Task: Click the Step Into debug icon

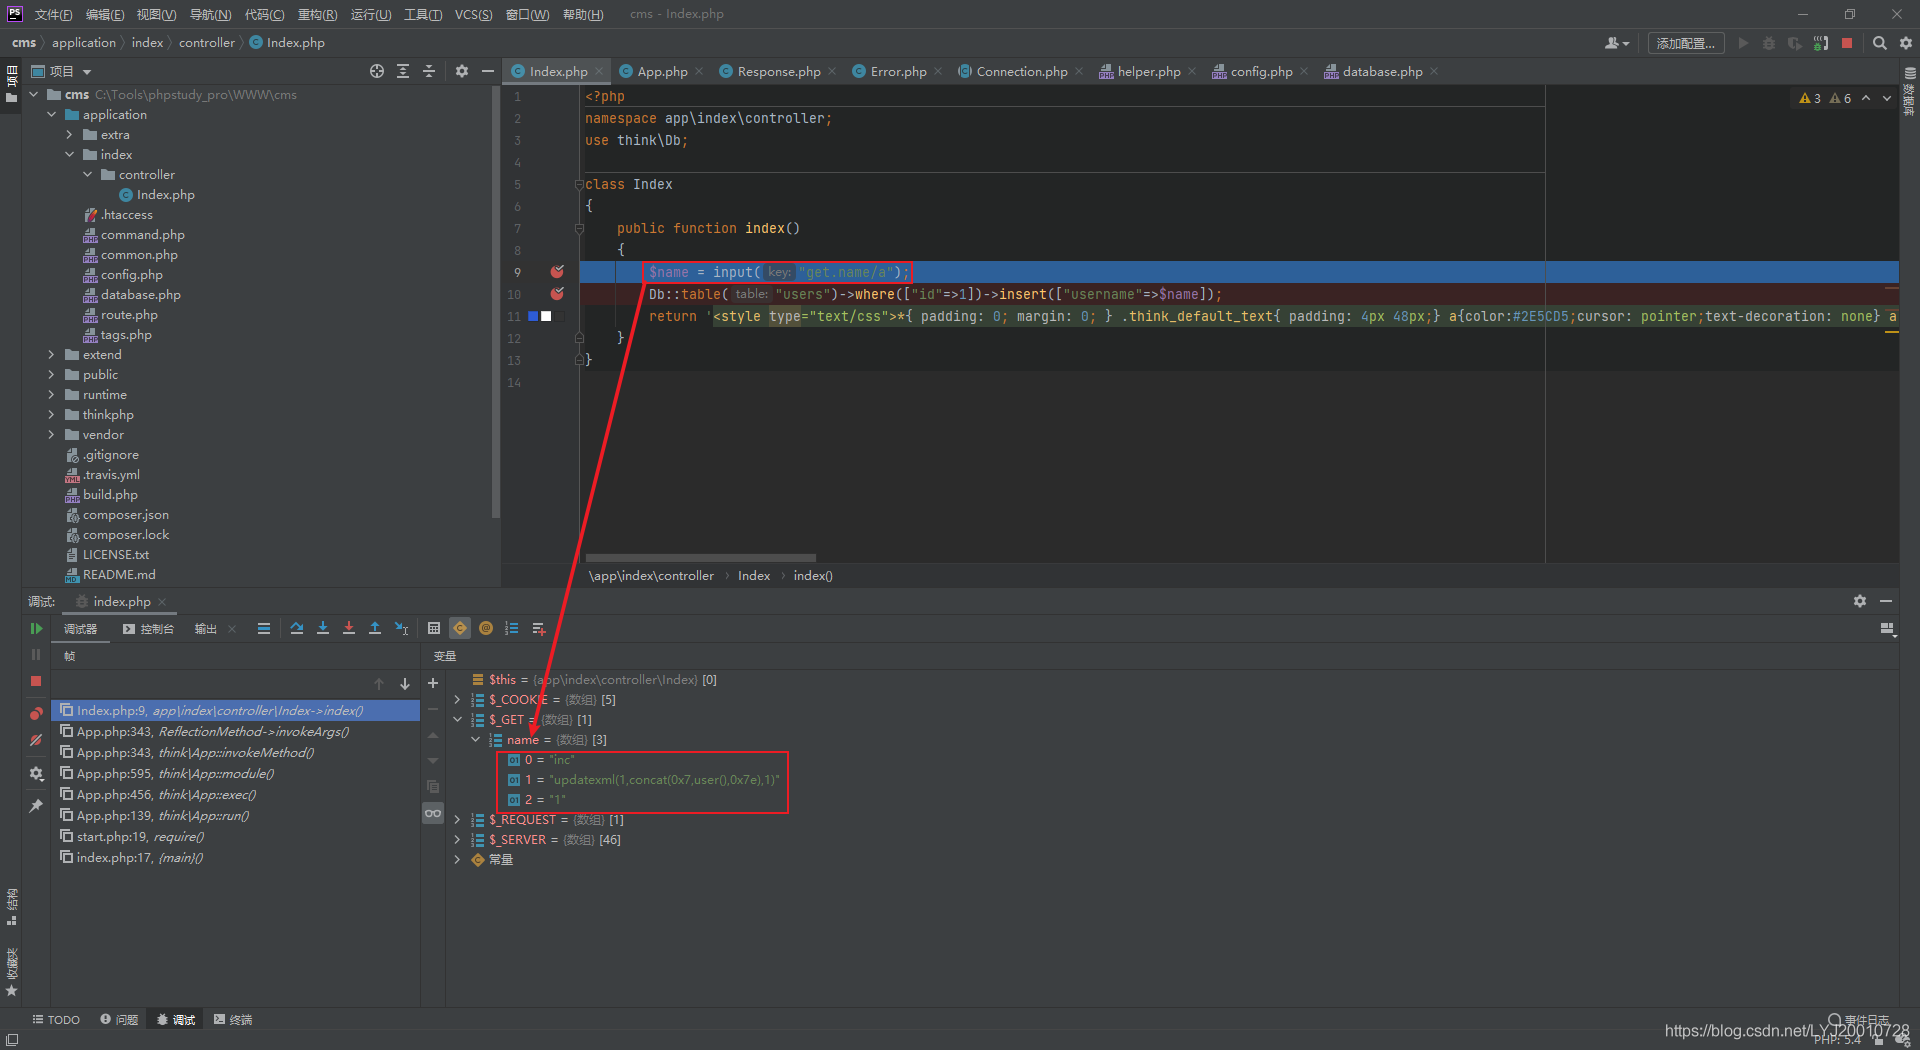Action: pyautogui.click(x=323, y=628)
